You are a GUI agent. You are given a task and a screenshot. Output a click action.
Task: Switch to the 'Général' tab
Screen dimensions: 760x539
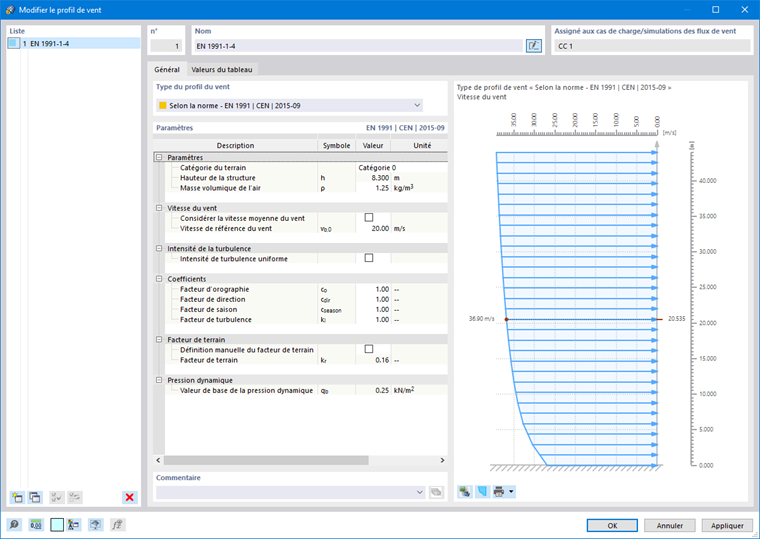(167, 69)
